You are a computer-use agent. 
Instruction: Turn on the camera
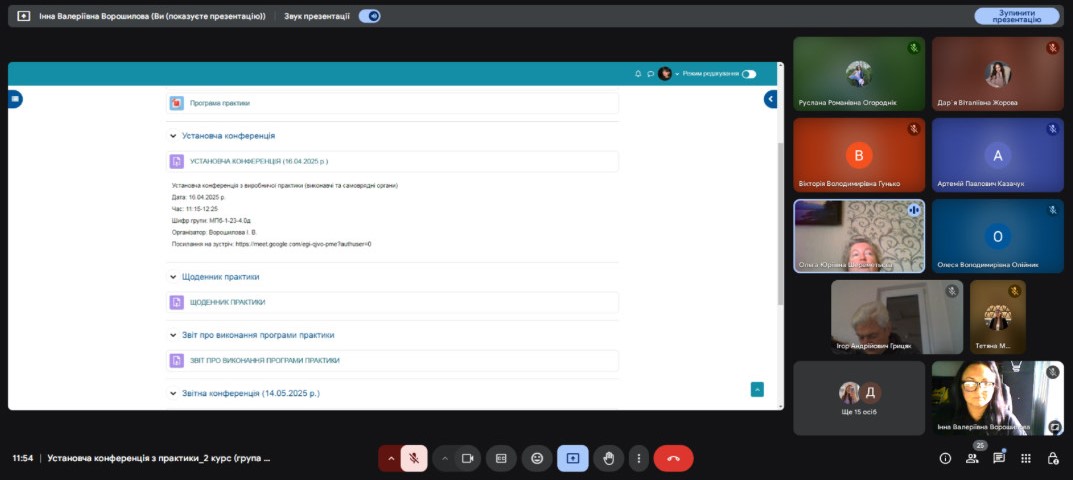tap(467, 458)
